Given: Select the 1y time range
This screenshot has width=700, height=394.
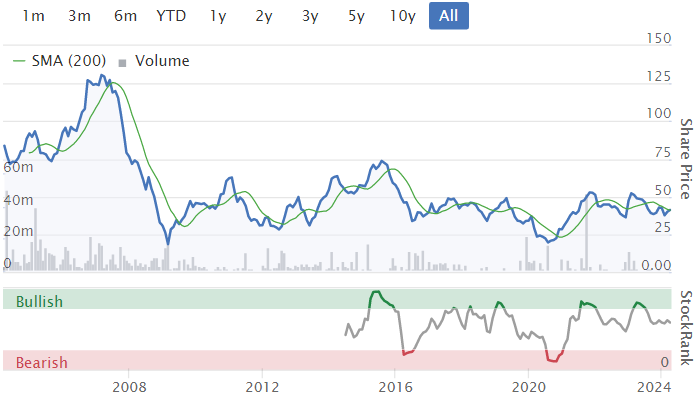Looking at the screenshot, I should pos(218,16).
